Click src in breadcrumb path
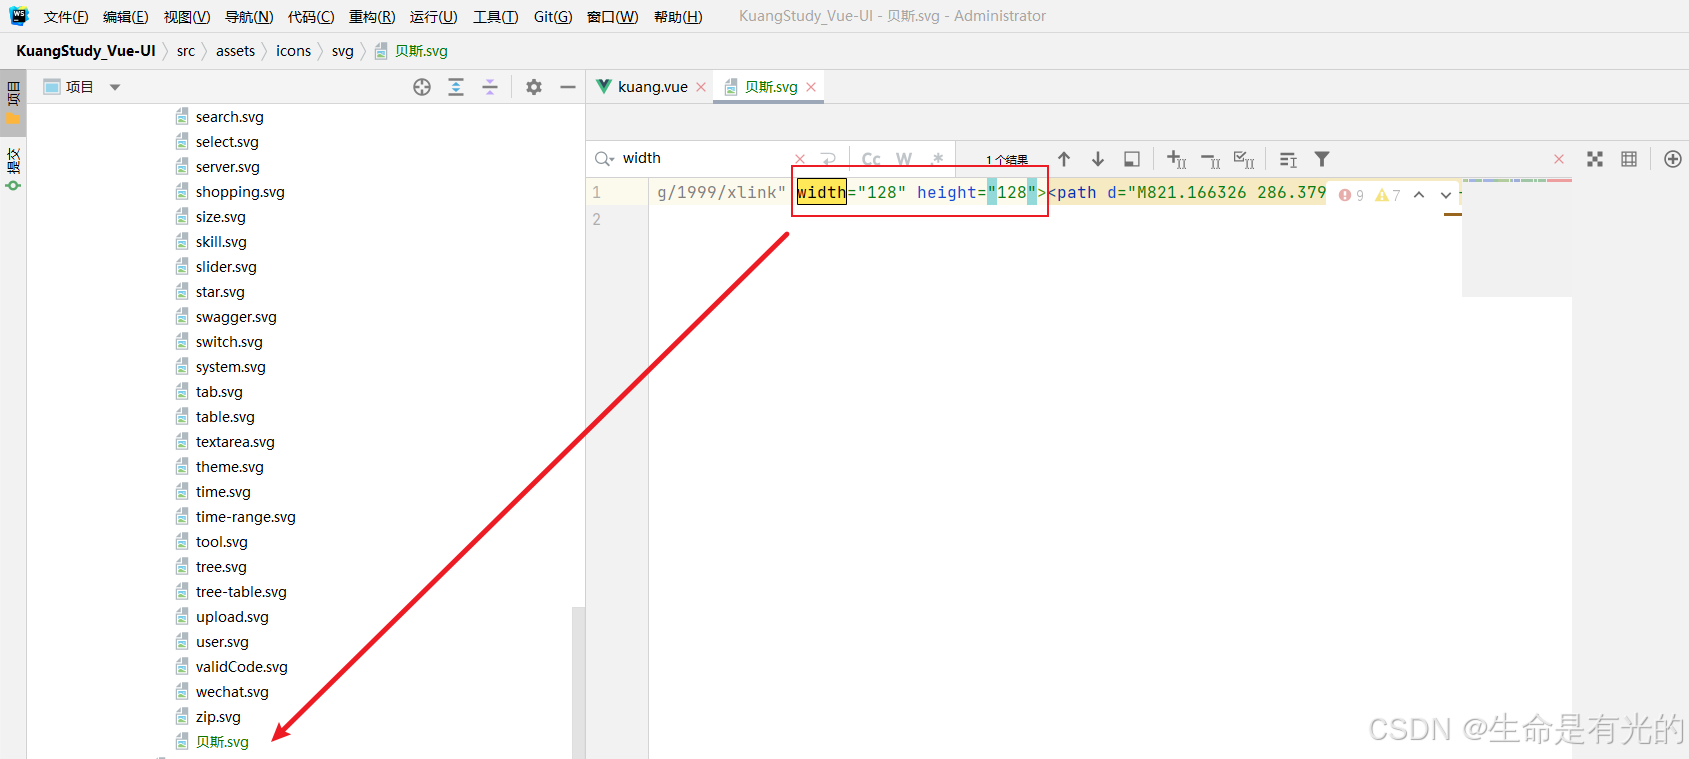The width and height of the screenshot is (1689, 759). [x=186, y=51]
